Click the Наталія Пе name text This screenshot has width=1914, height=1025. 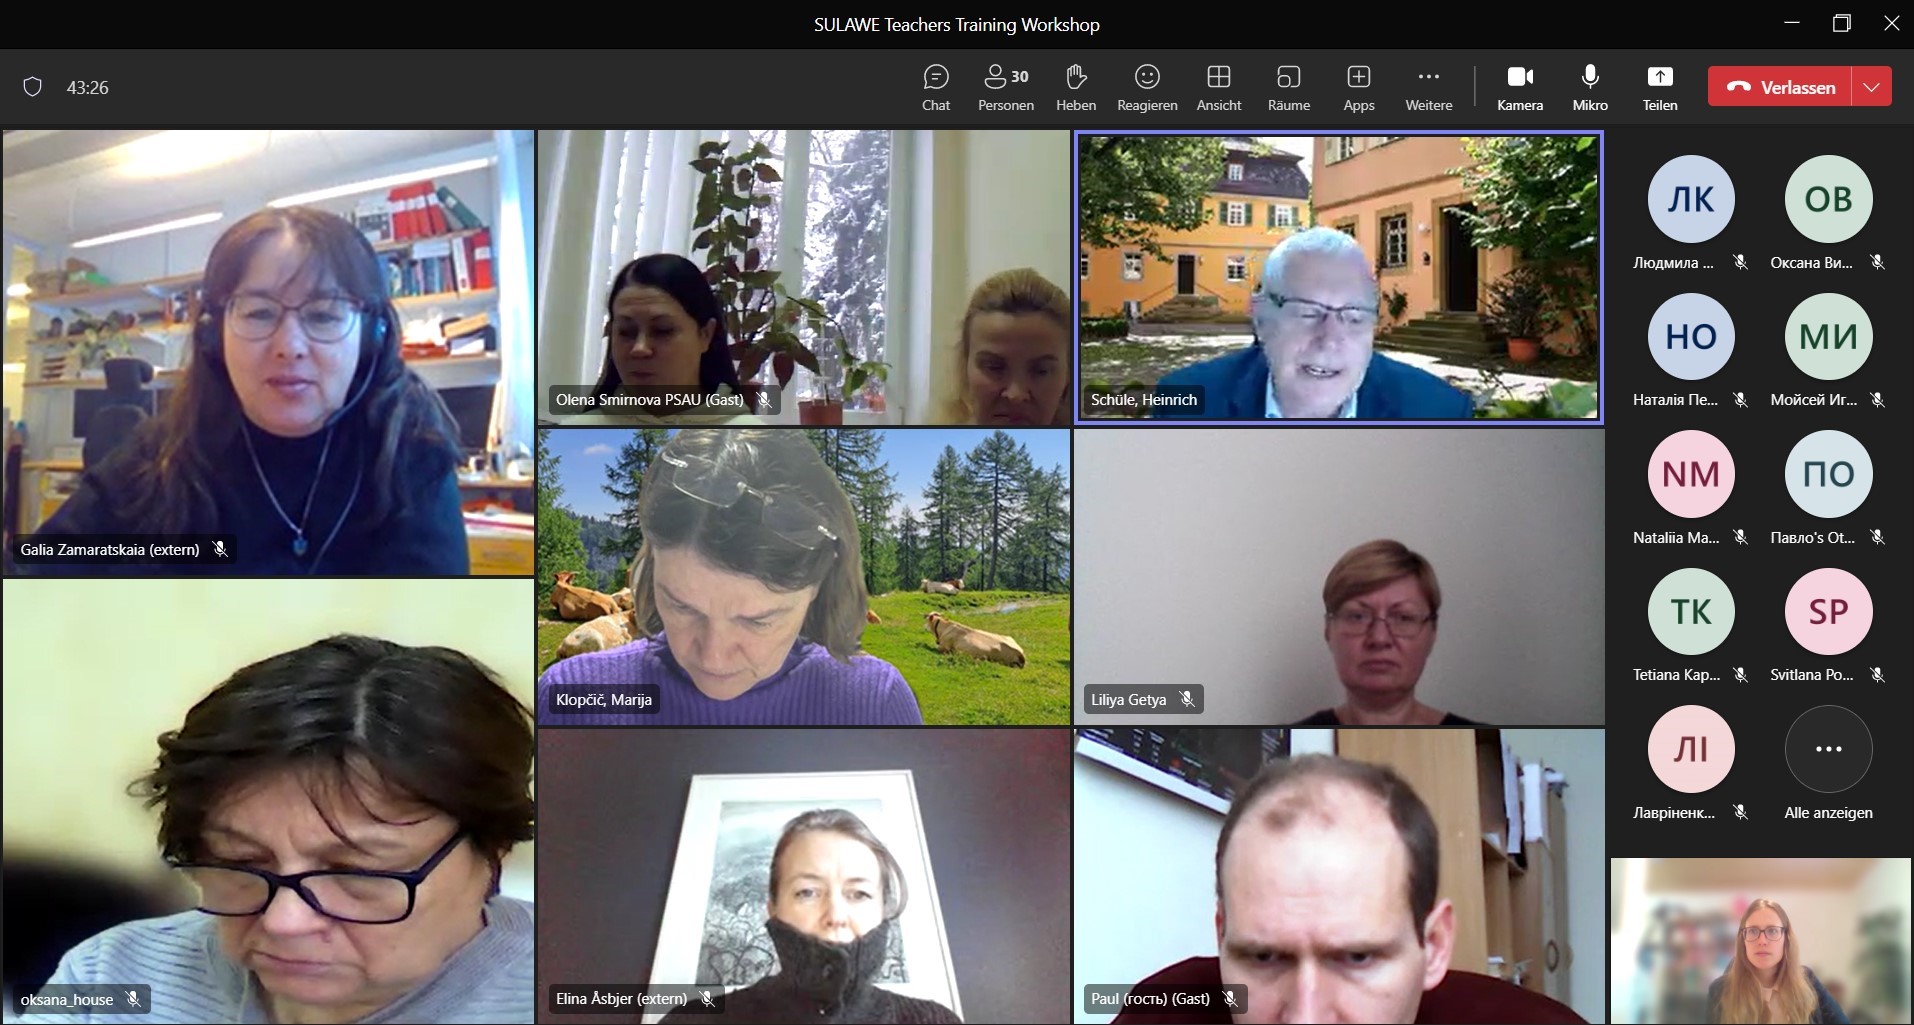tap(1675, 399)
